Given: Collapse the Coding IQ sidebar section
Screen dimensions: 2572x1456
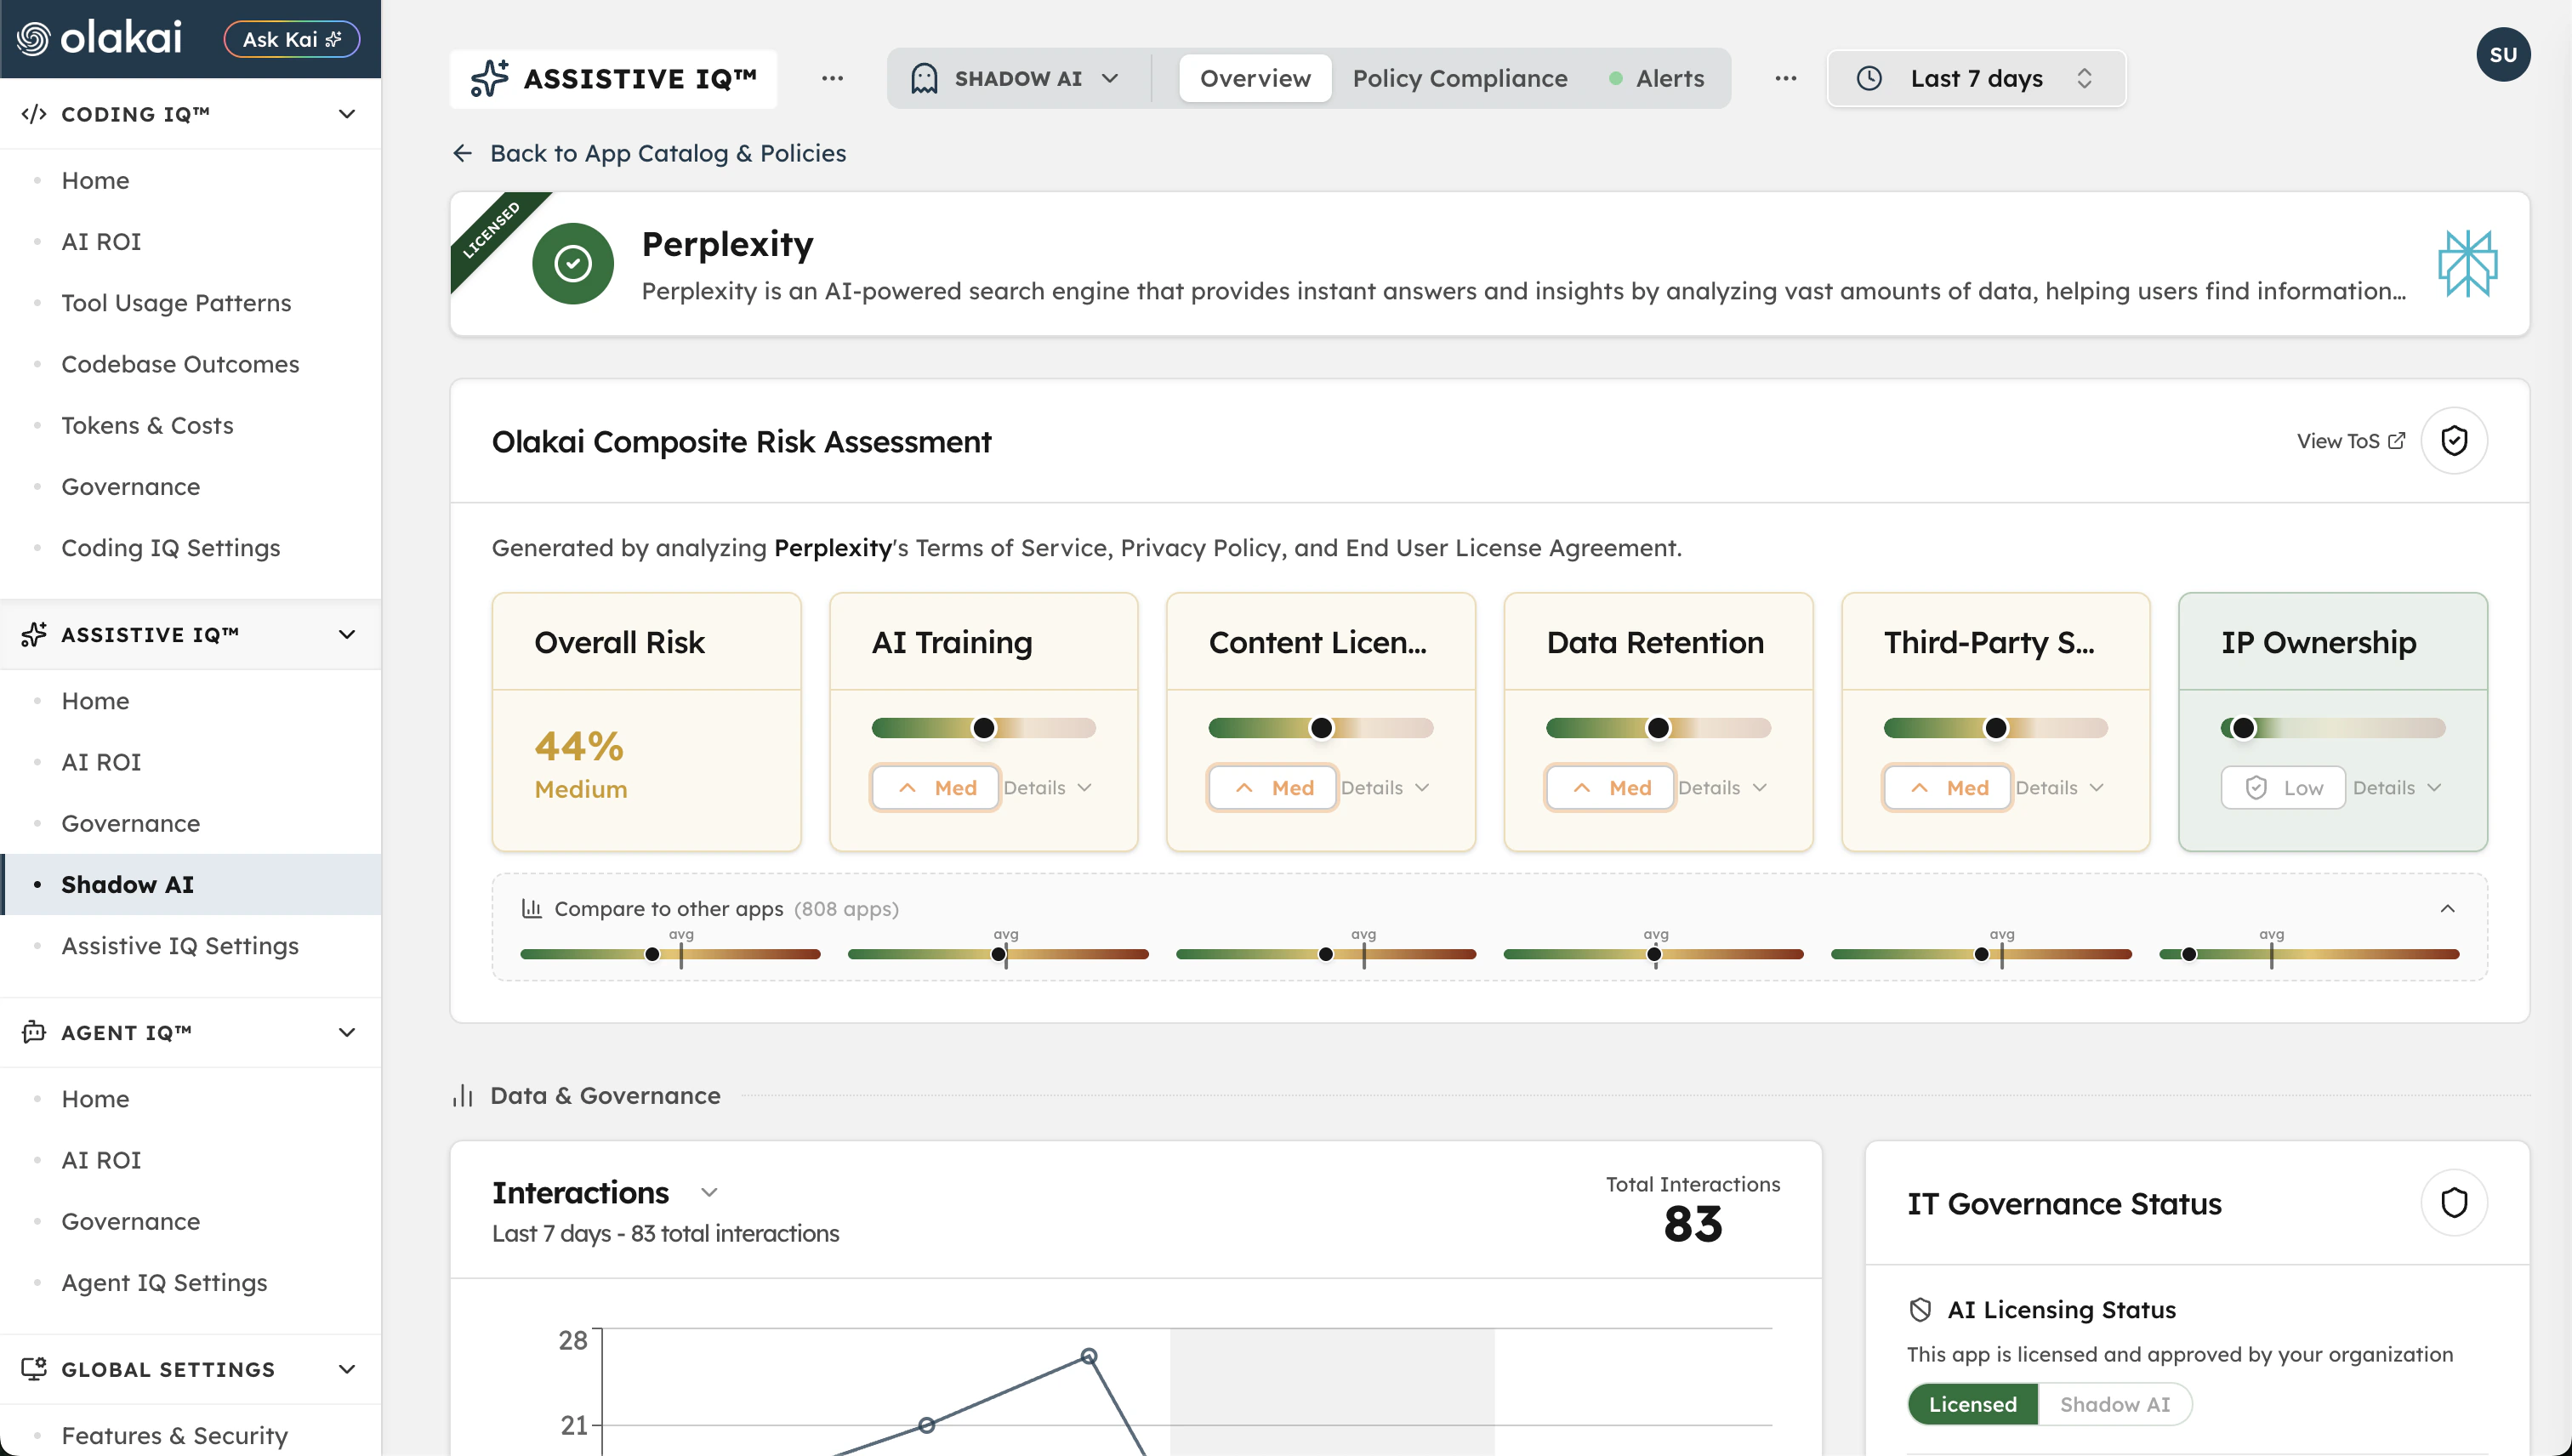Looking at the screenshot, I should coord(347,113).
